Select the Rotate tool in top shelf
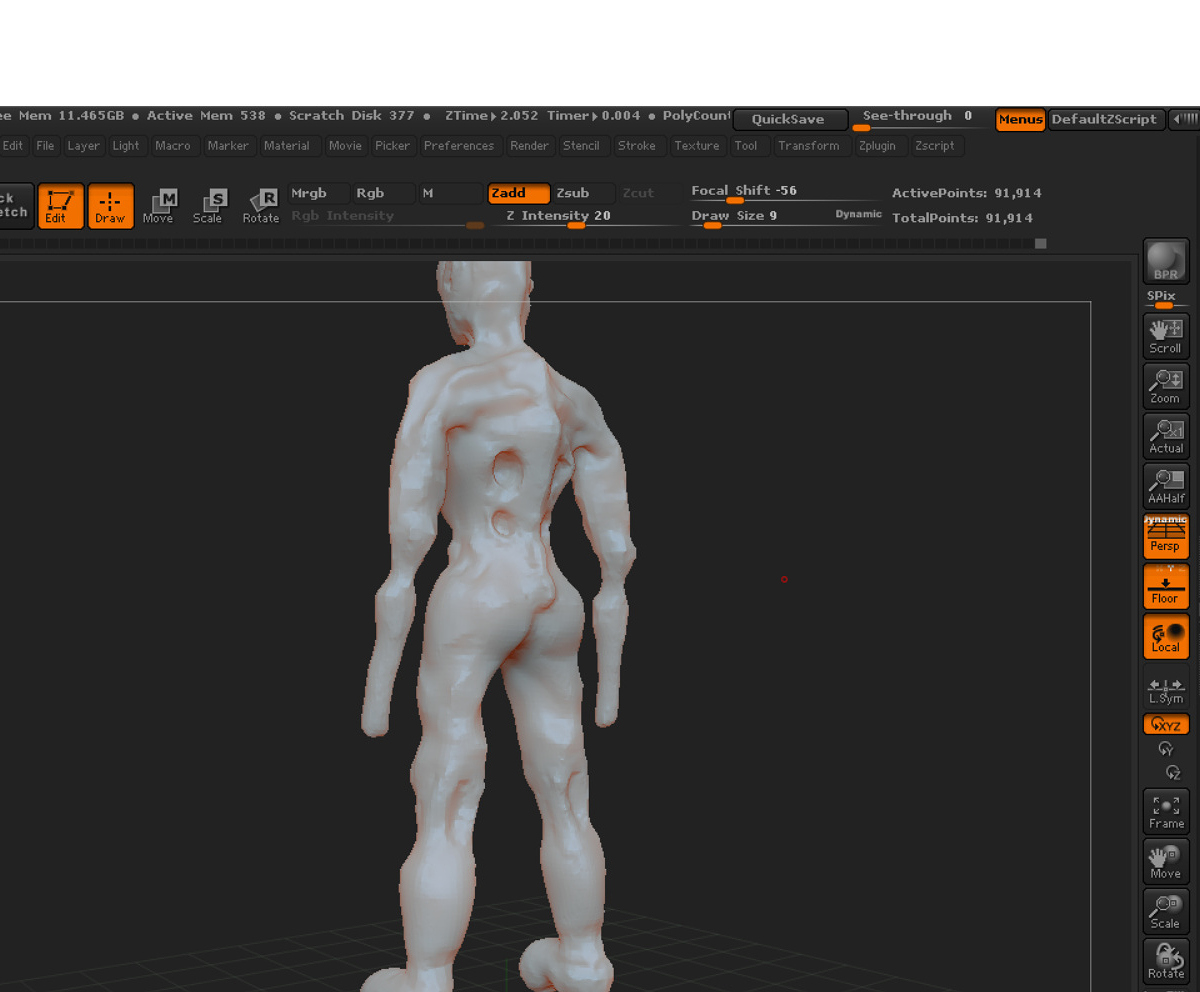Image resolution: width=1200 pixels, height=992 pixels. pyautogui.click(x=261, y=206)
